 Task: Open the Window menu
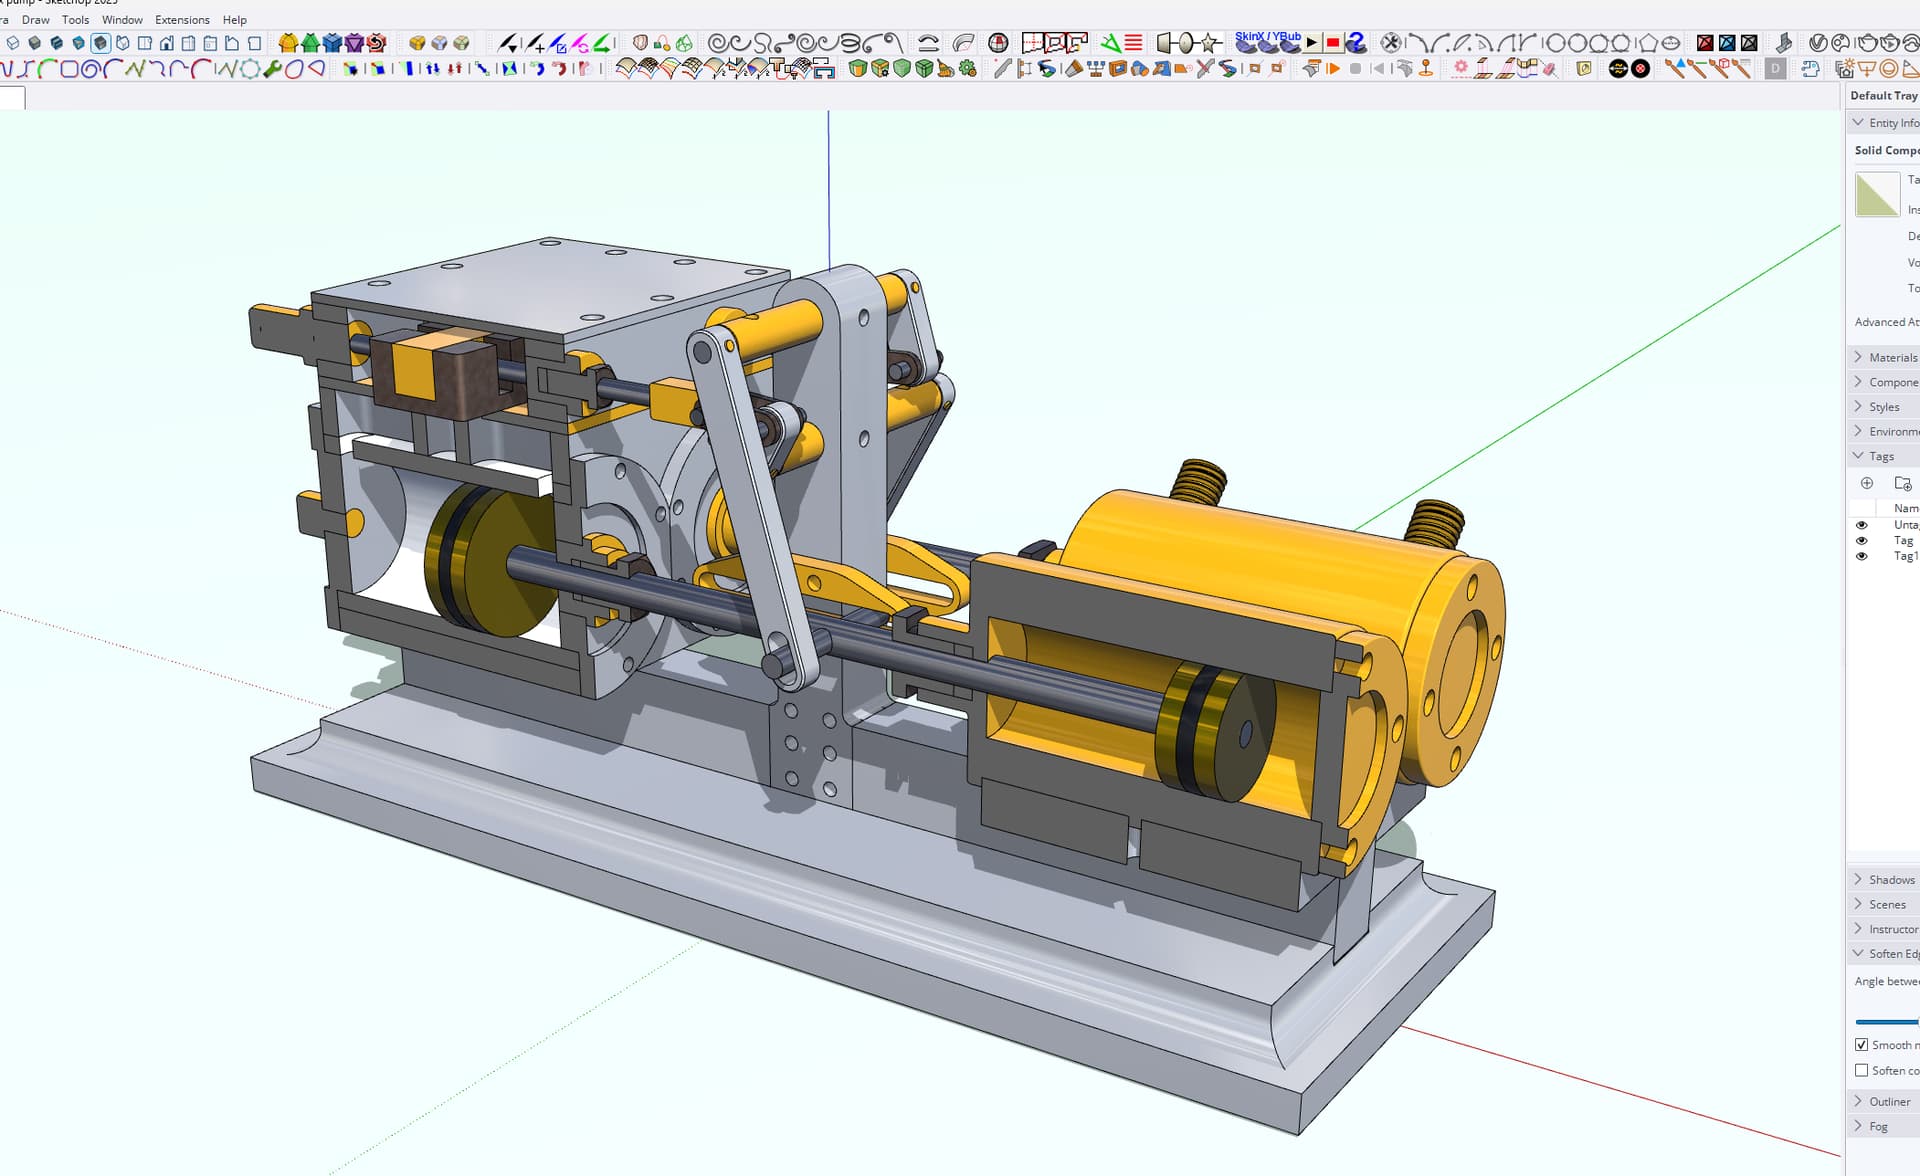click(x=122, y=20)
